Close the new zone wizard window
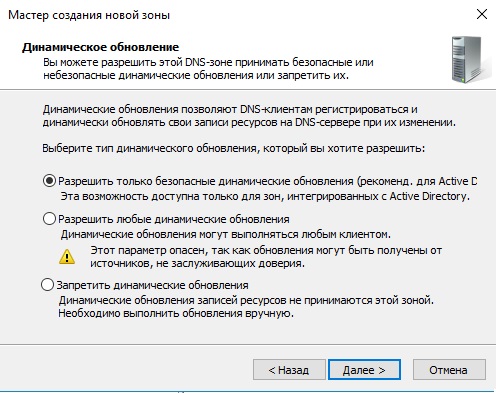 coord(482,14)
